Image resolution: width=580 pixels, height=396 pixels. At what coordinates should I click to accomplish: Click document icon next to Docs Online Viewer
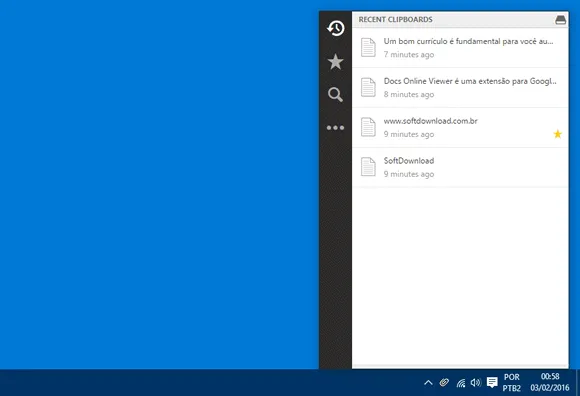click(x=368, y=87)
